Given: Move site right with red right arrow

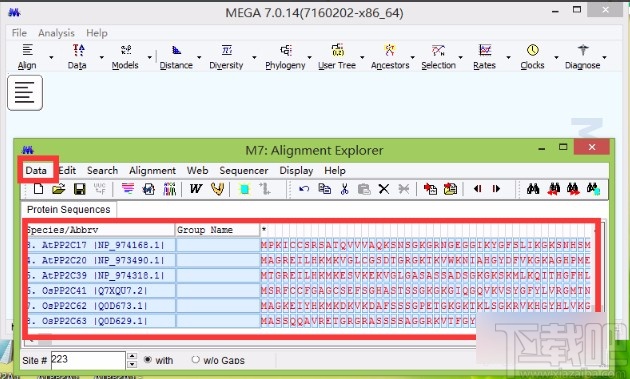Looking at the screenshot, I should [x=496, y=188].
